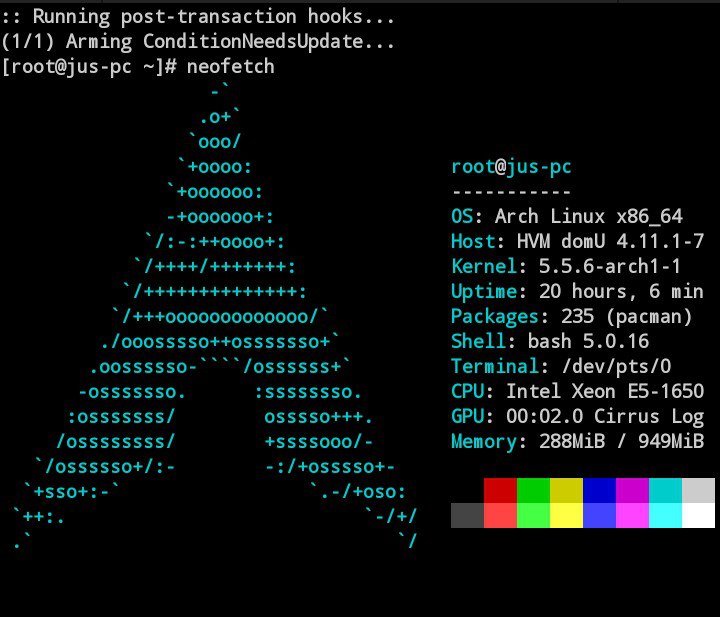Screen dimensions: 720x617
Task: Click the Memory: 288MiB / 949MiB line
Action: click(578, 442)
